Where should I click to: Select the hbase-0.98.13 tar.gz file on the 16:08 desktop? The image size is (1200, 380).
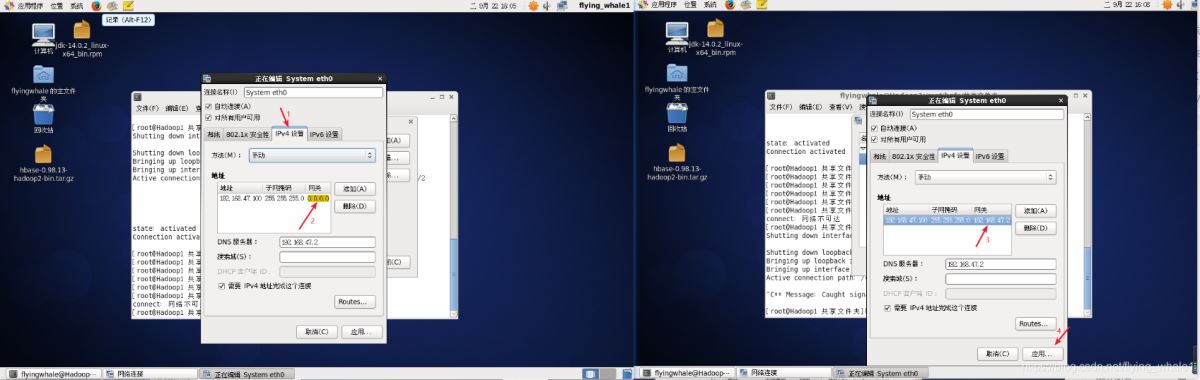pos(678,162)
